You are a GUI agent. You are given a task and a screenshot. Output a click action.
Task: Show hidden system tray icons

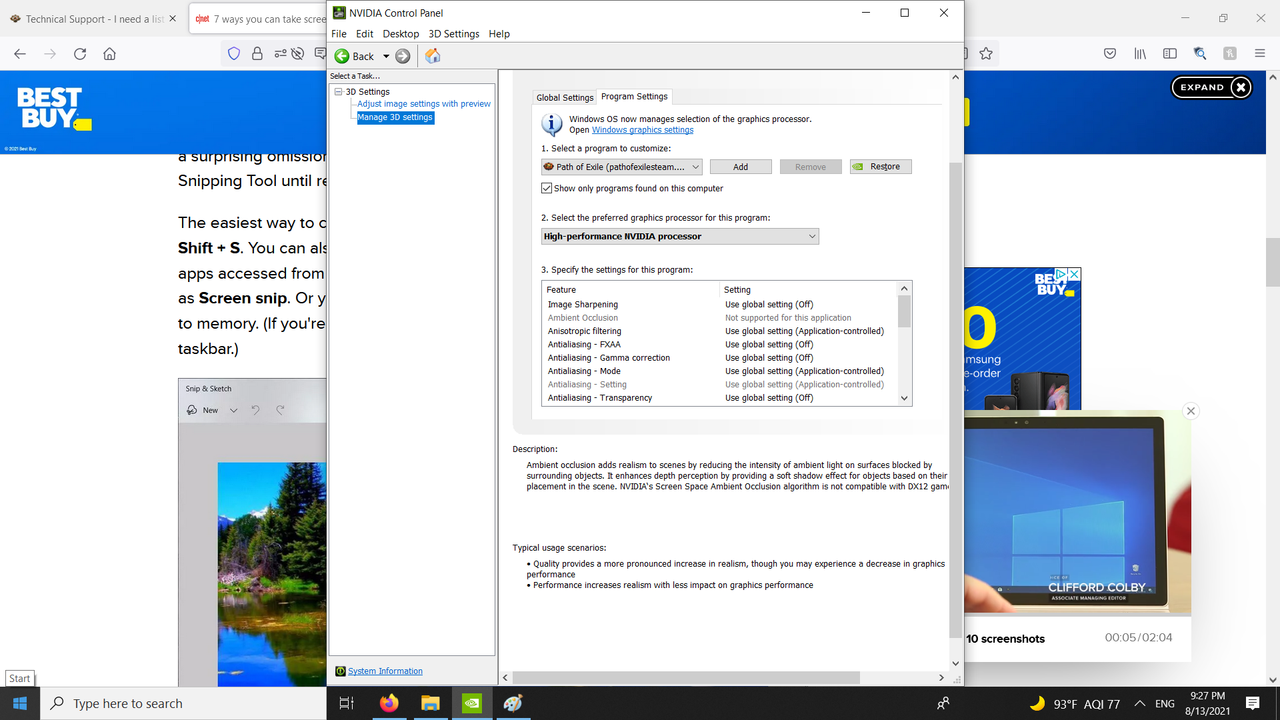[1140, 703]
